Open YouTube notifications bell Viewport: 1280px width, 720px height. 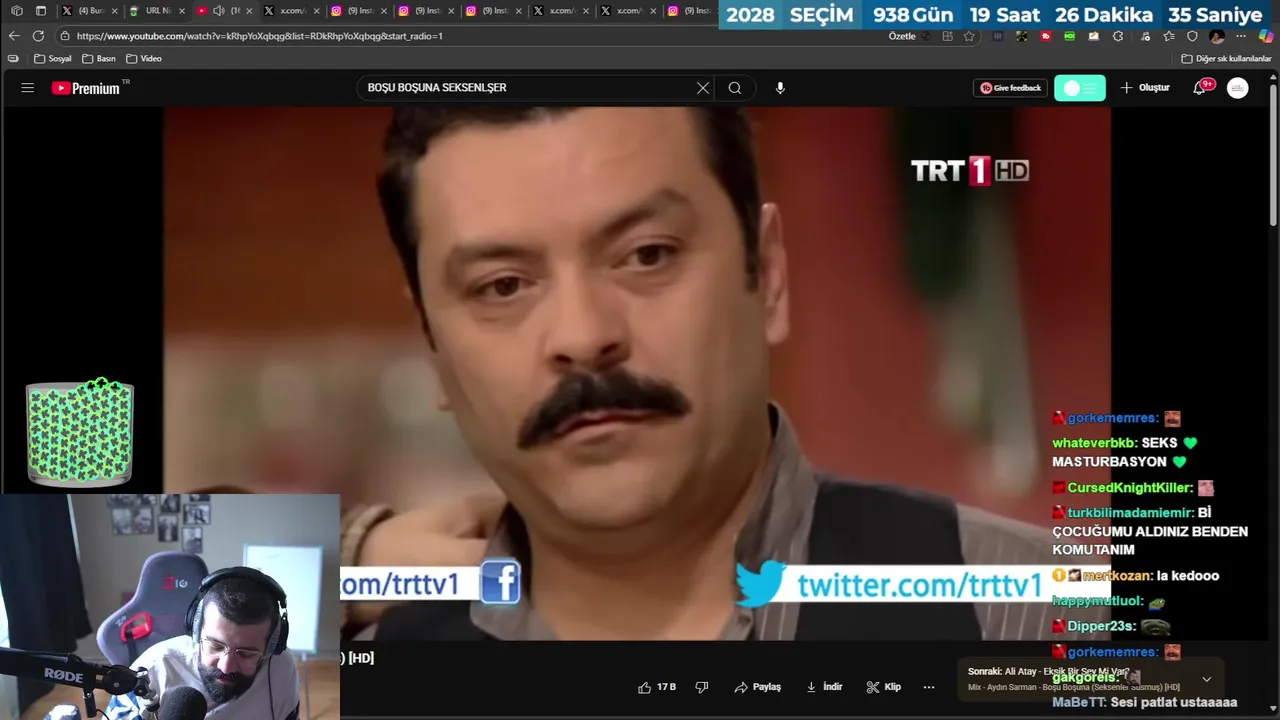1200,88
